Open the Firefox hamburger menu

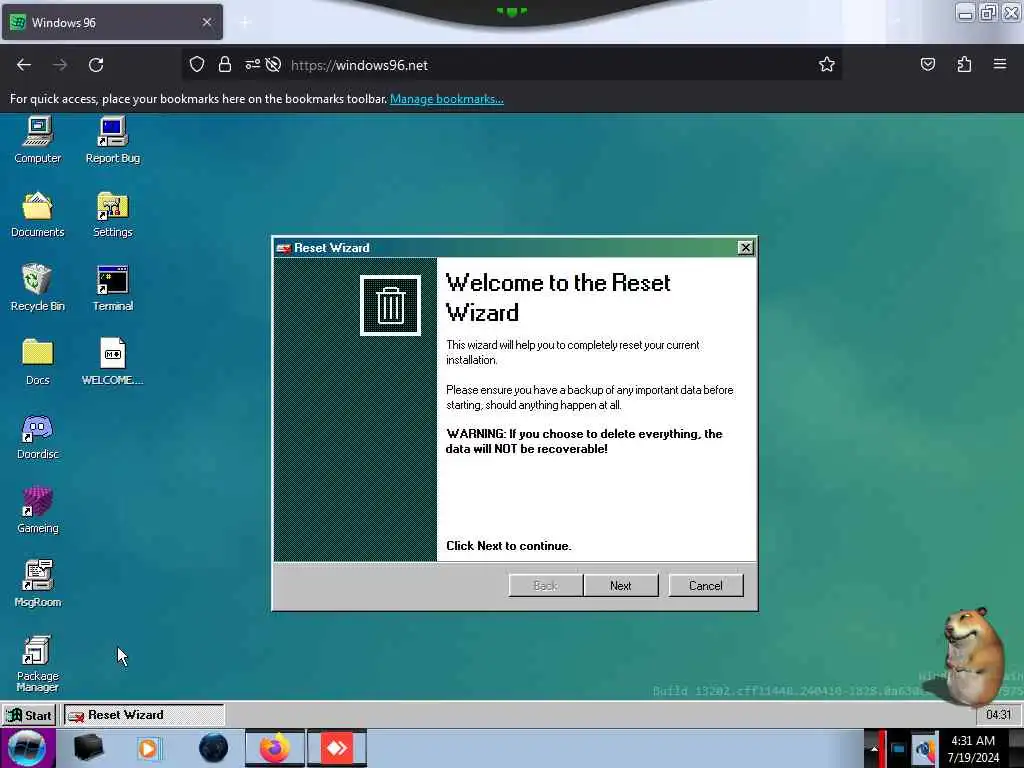1000,65
